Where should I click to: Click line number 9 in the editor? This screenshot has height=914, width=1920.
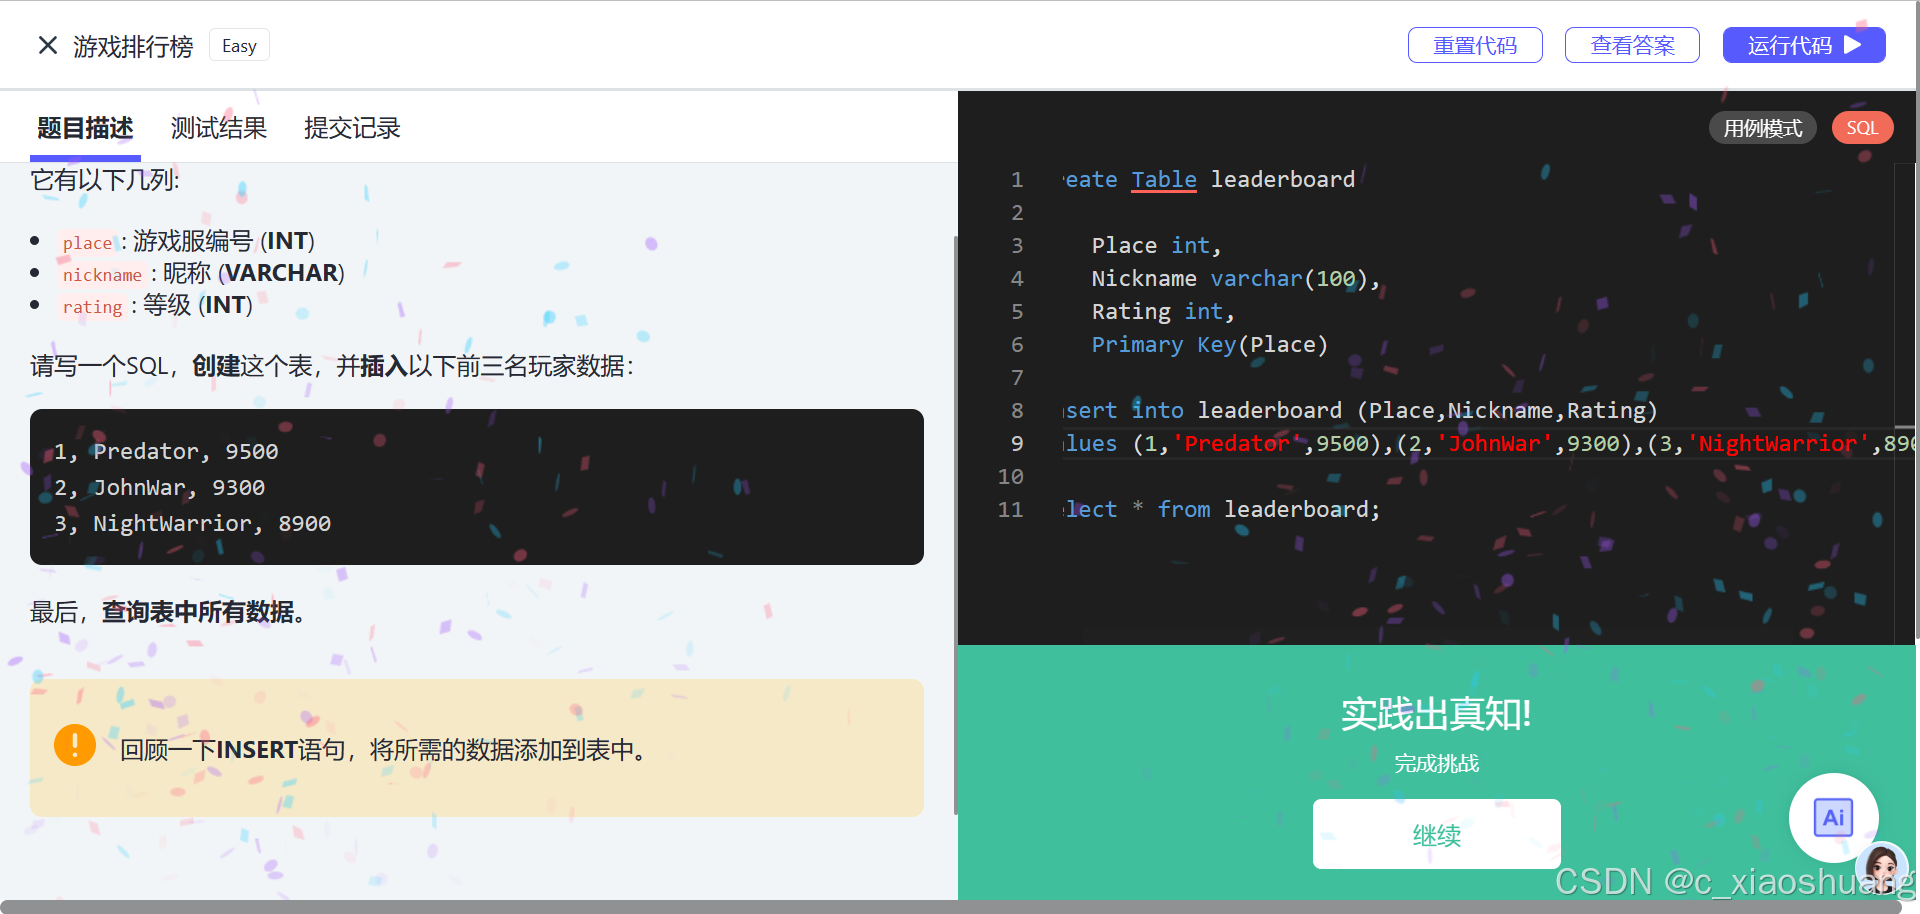tap(1016, 443)
